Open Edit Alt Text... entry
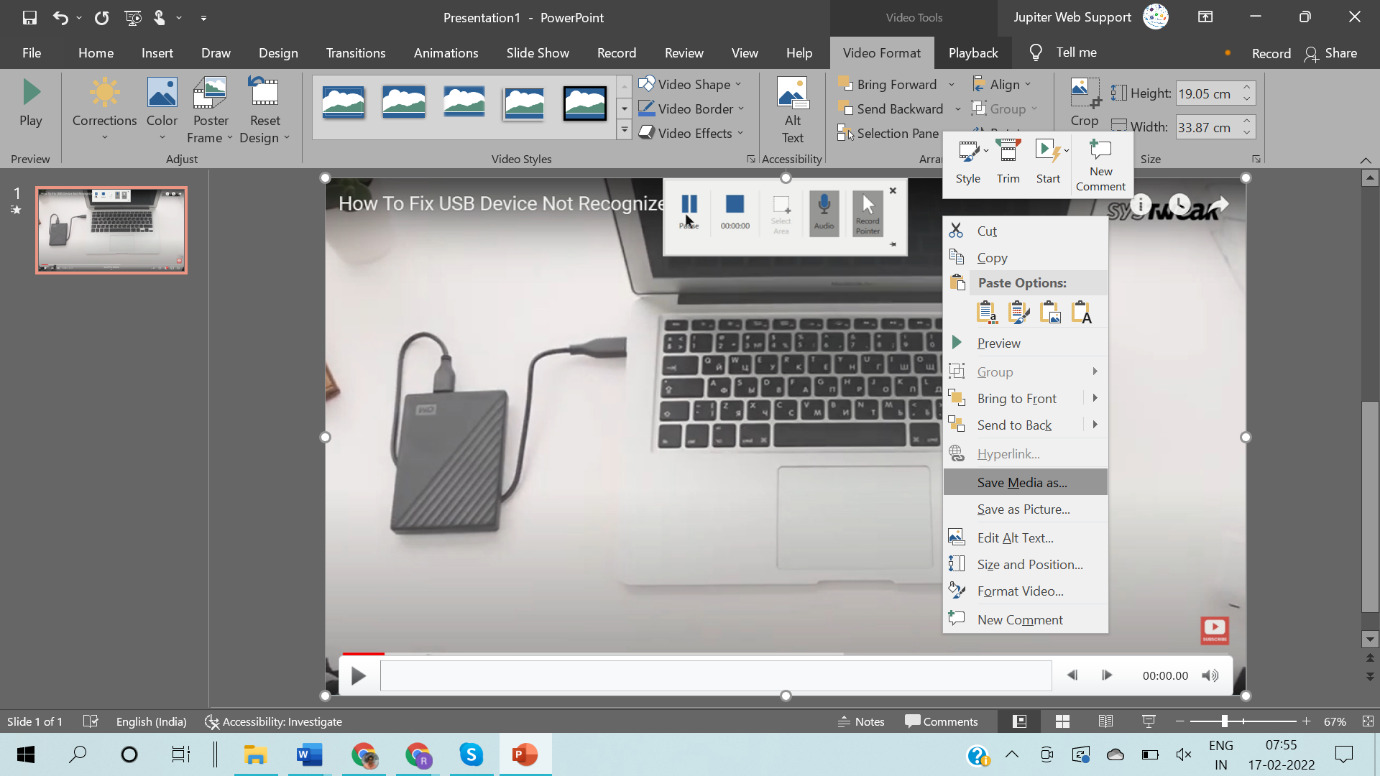 point(1025,537)
